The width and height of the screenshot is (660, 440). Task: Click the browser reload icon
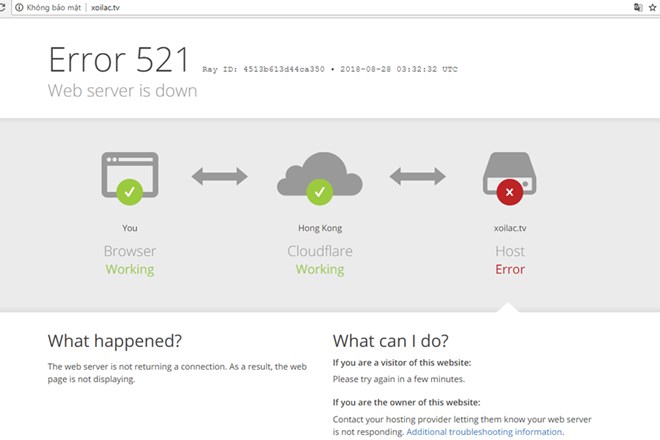click(4, 7)
